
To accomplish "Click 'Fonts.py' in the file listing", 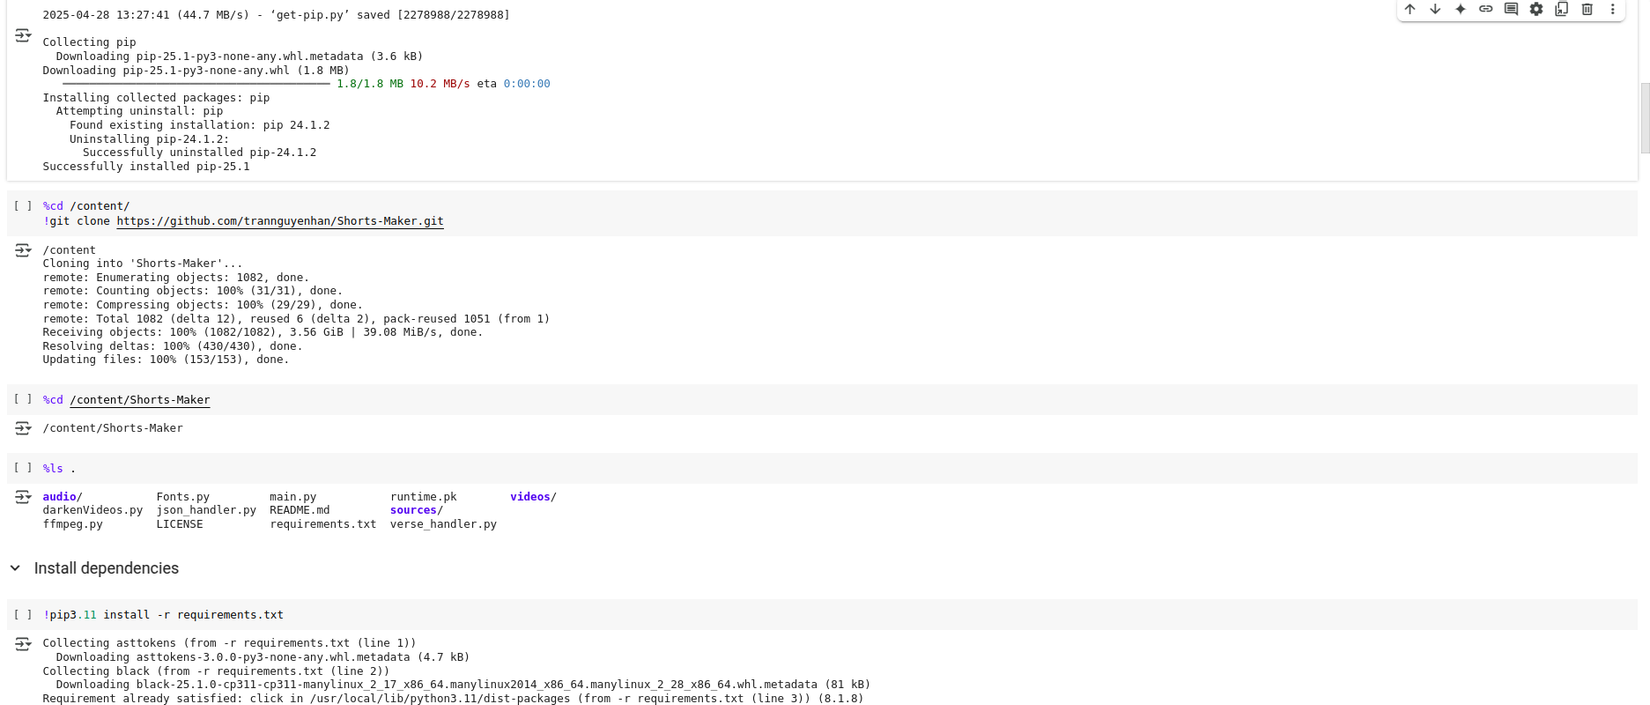I will click(183, 497).
